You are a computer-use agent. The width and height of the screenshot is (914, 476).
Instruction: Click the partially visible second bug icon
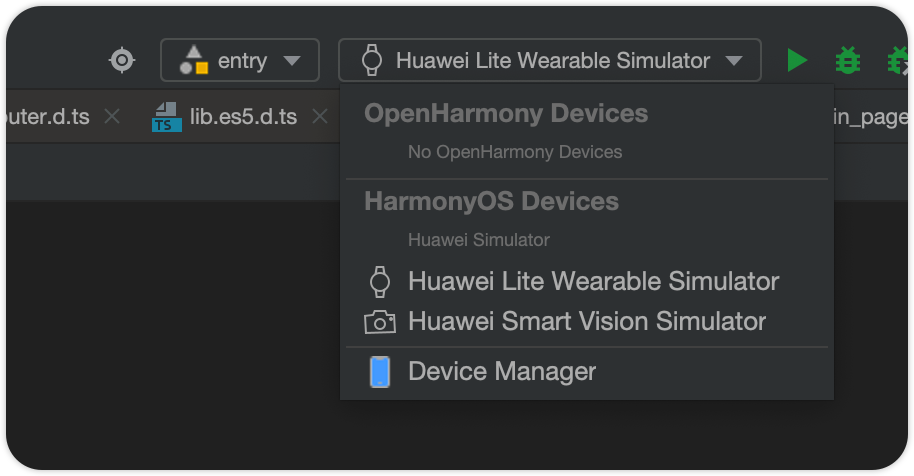pos(898,61)
